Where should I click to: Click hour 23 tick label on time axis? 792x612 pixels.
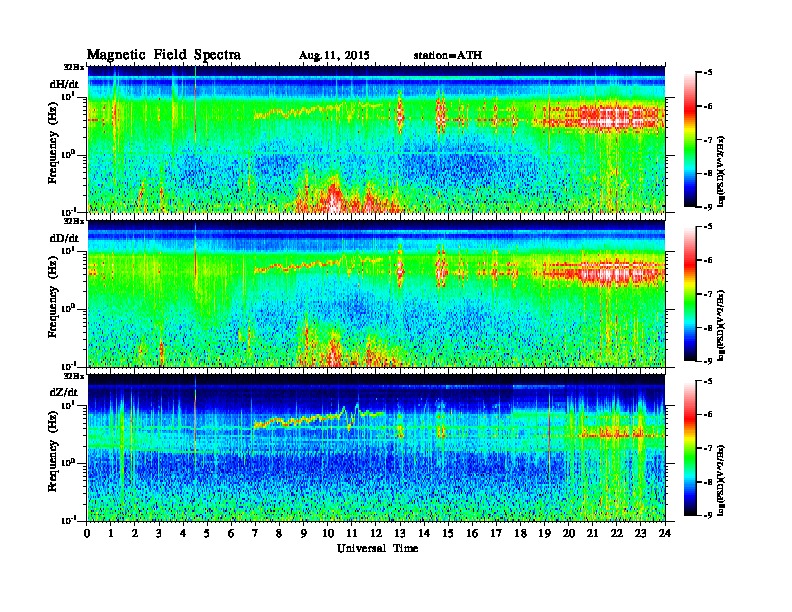640,533
